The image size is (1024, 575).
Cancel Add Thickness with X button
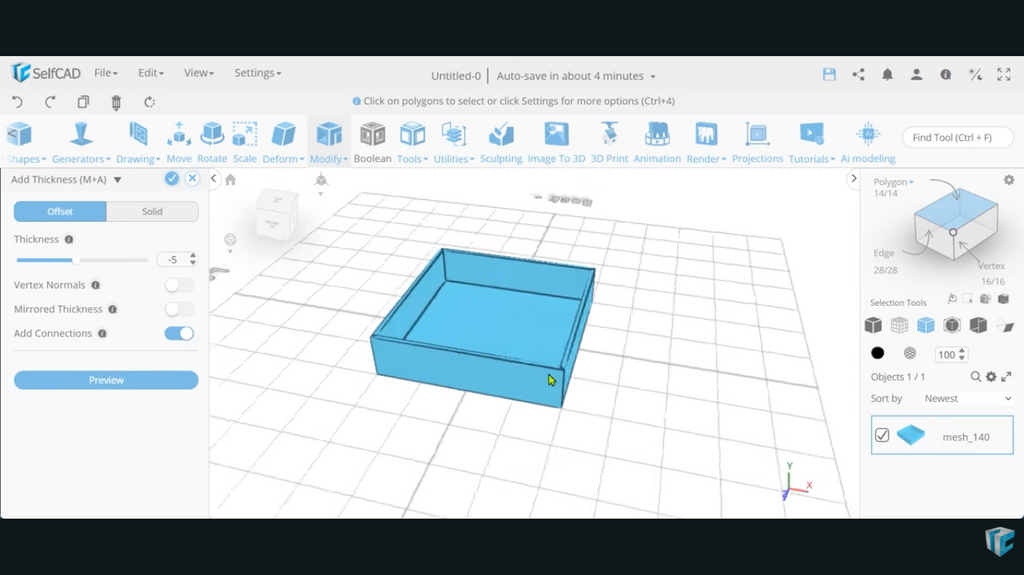tap(192, 178)
